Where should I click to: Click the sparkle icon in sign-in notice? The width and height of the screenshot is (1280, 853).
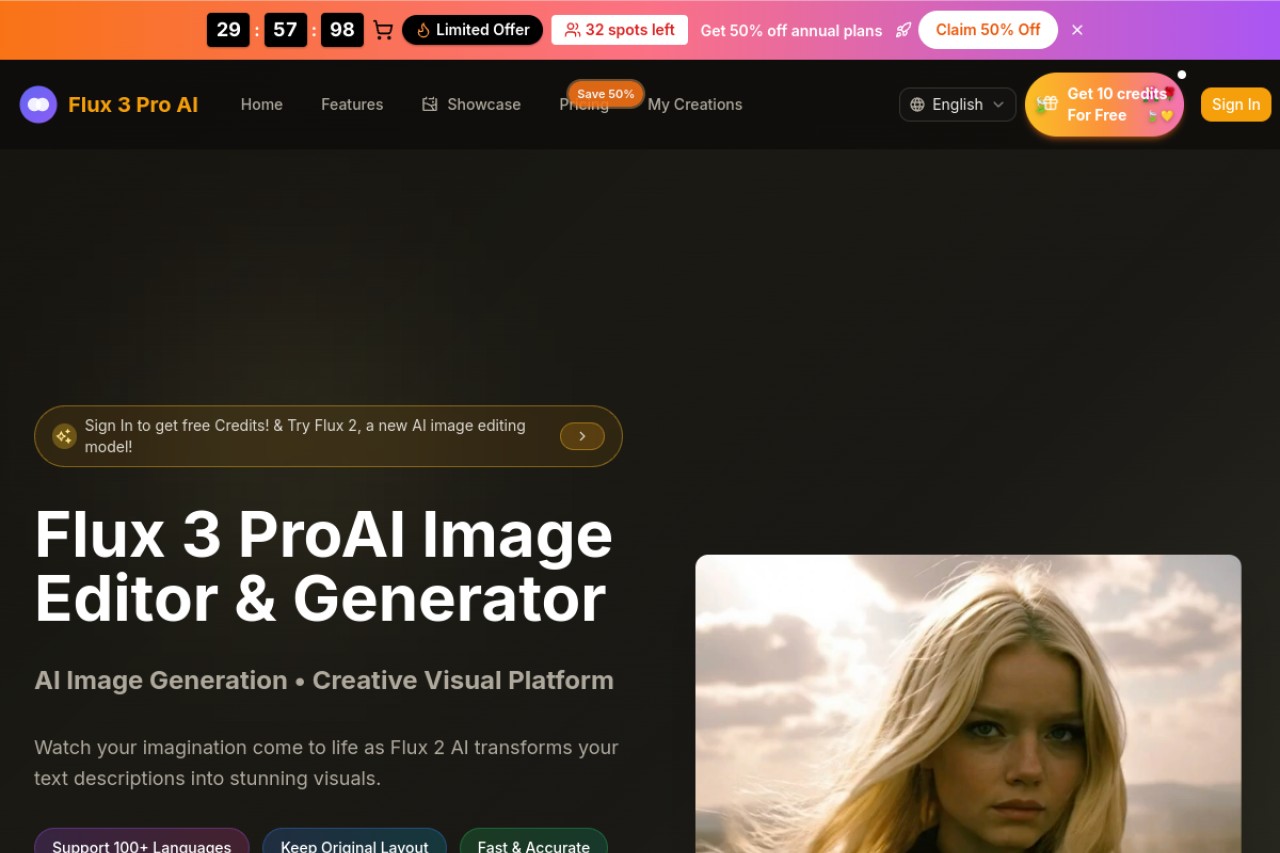coord(65,436)
